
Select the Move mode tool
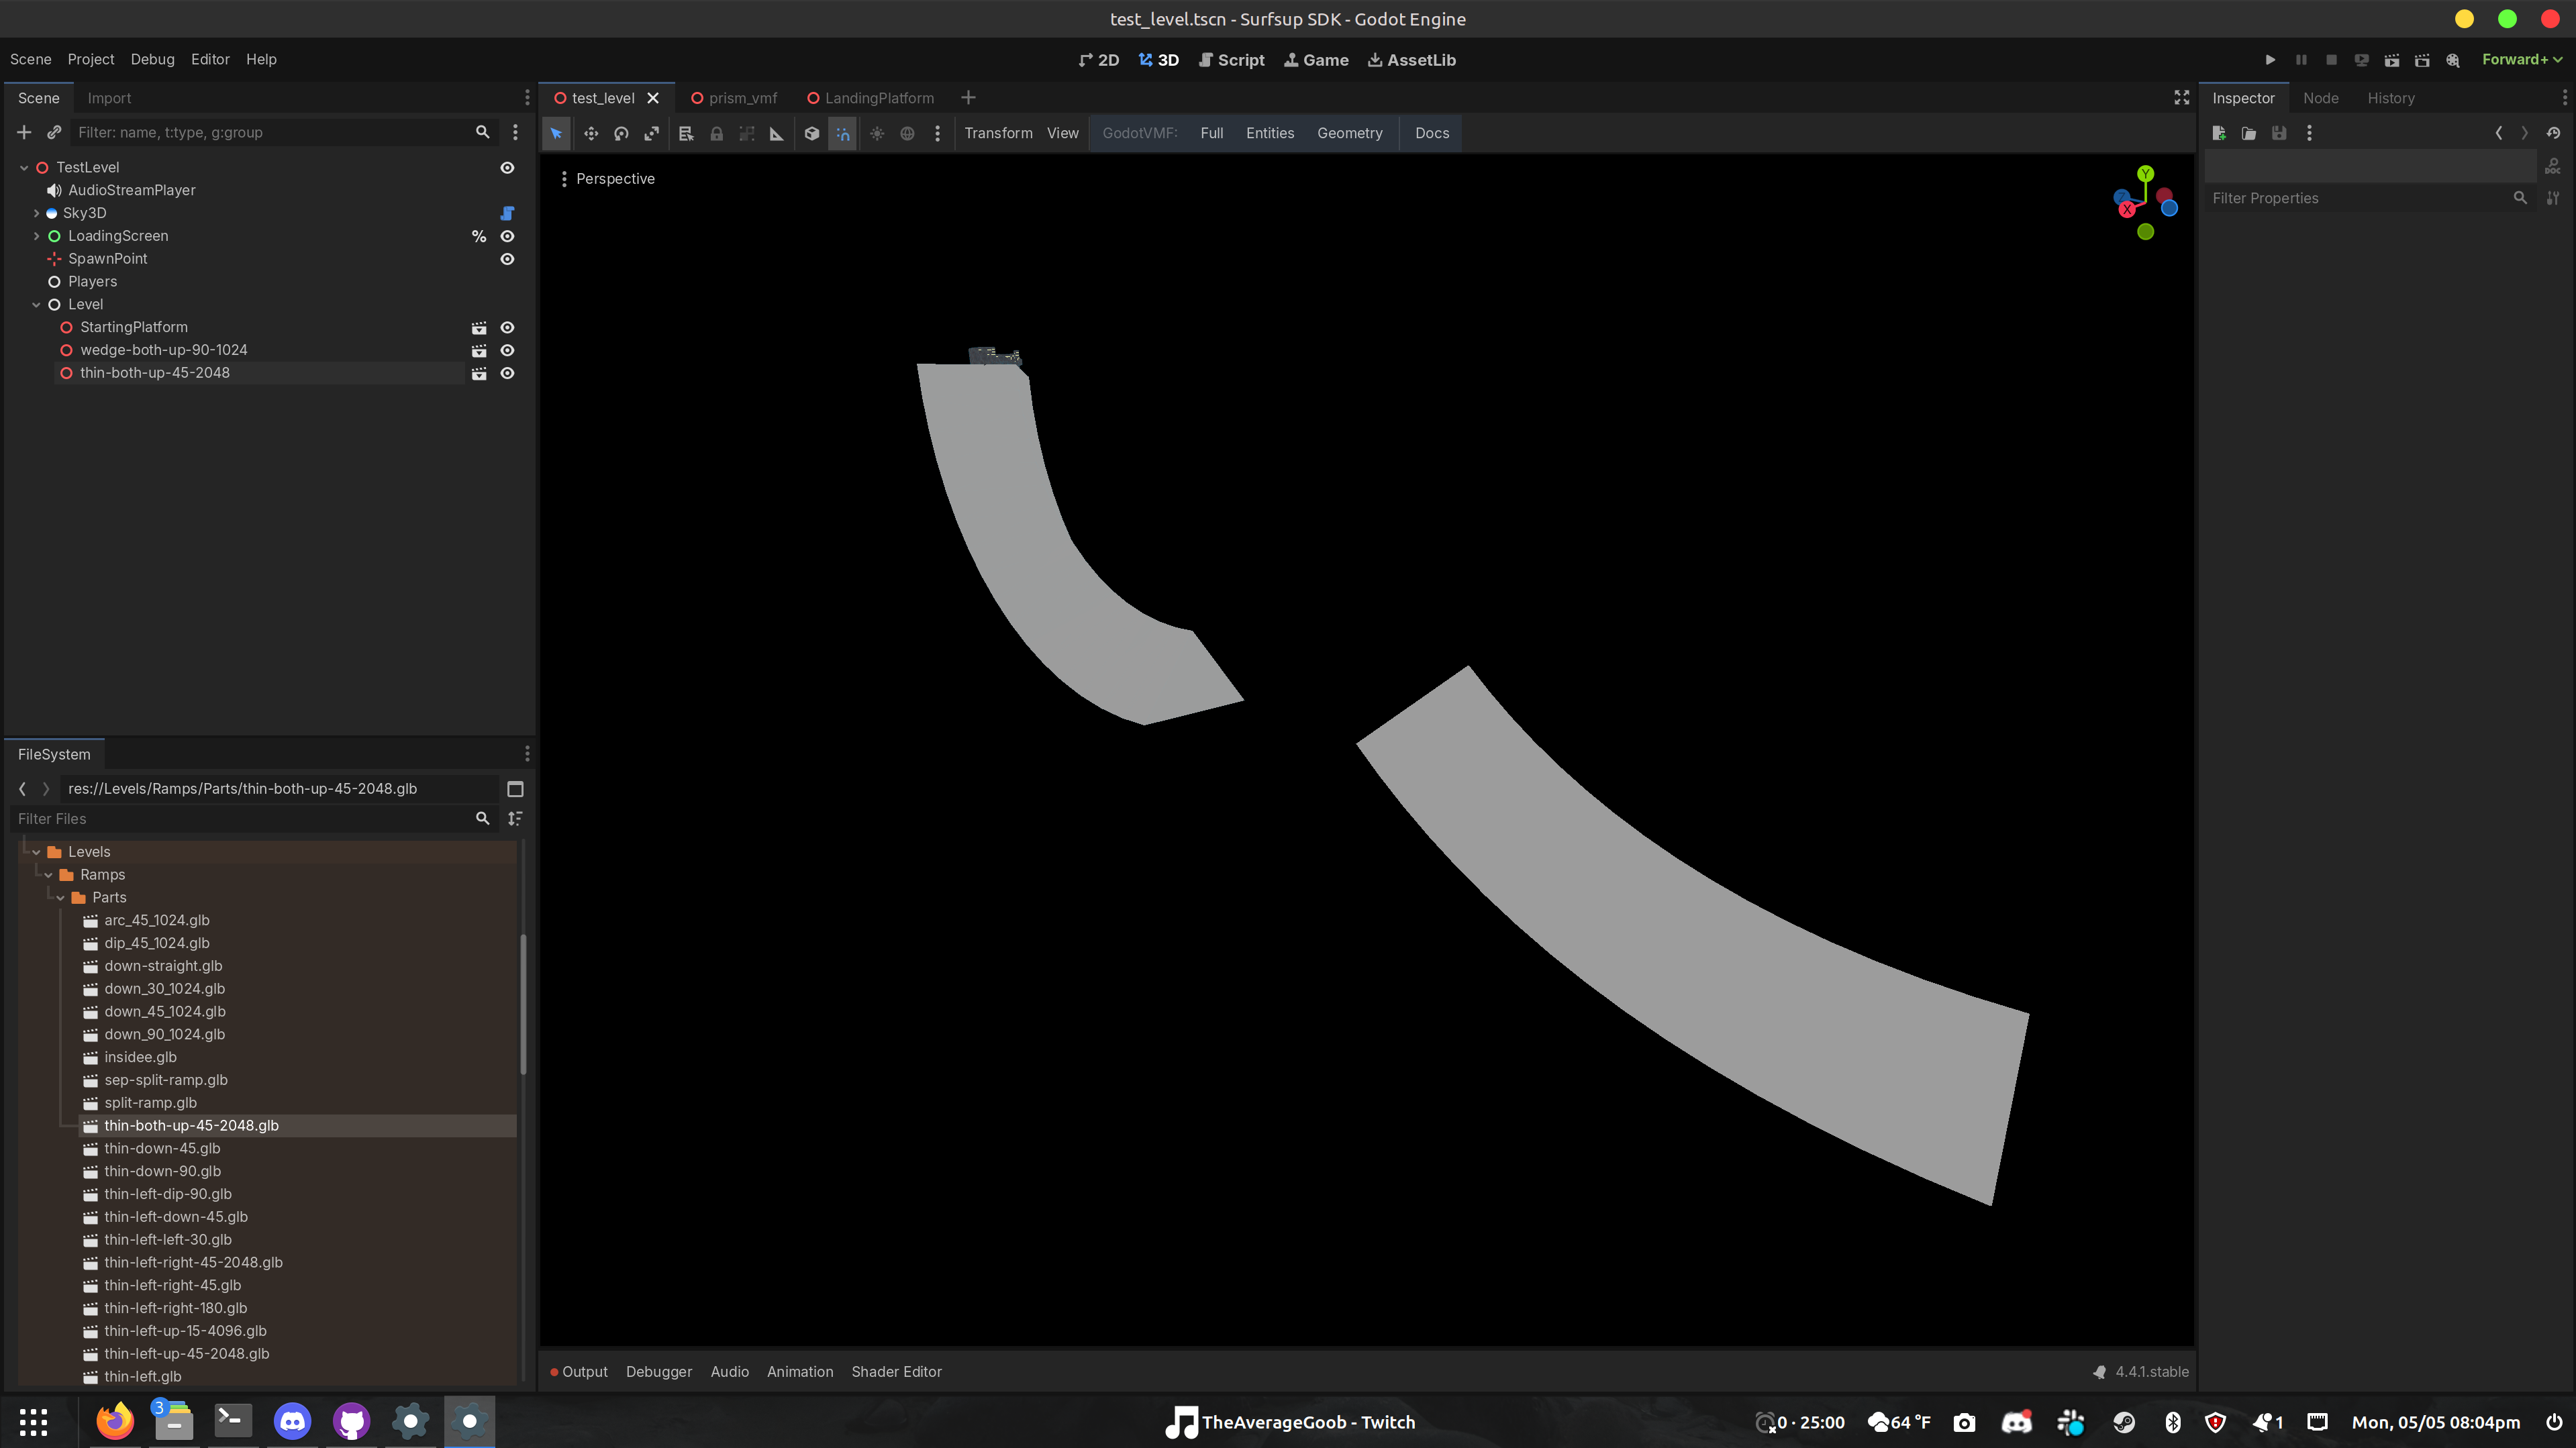tap(591, 133)
